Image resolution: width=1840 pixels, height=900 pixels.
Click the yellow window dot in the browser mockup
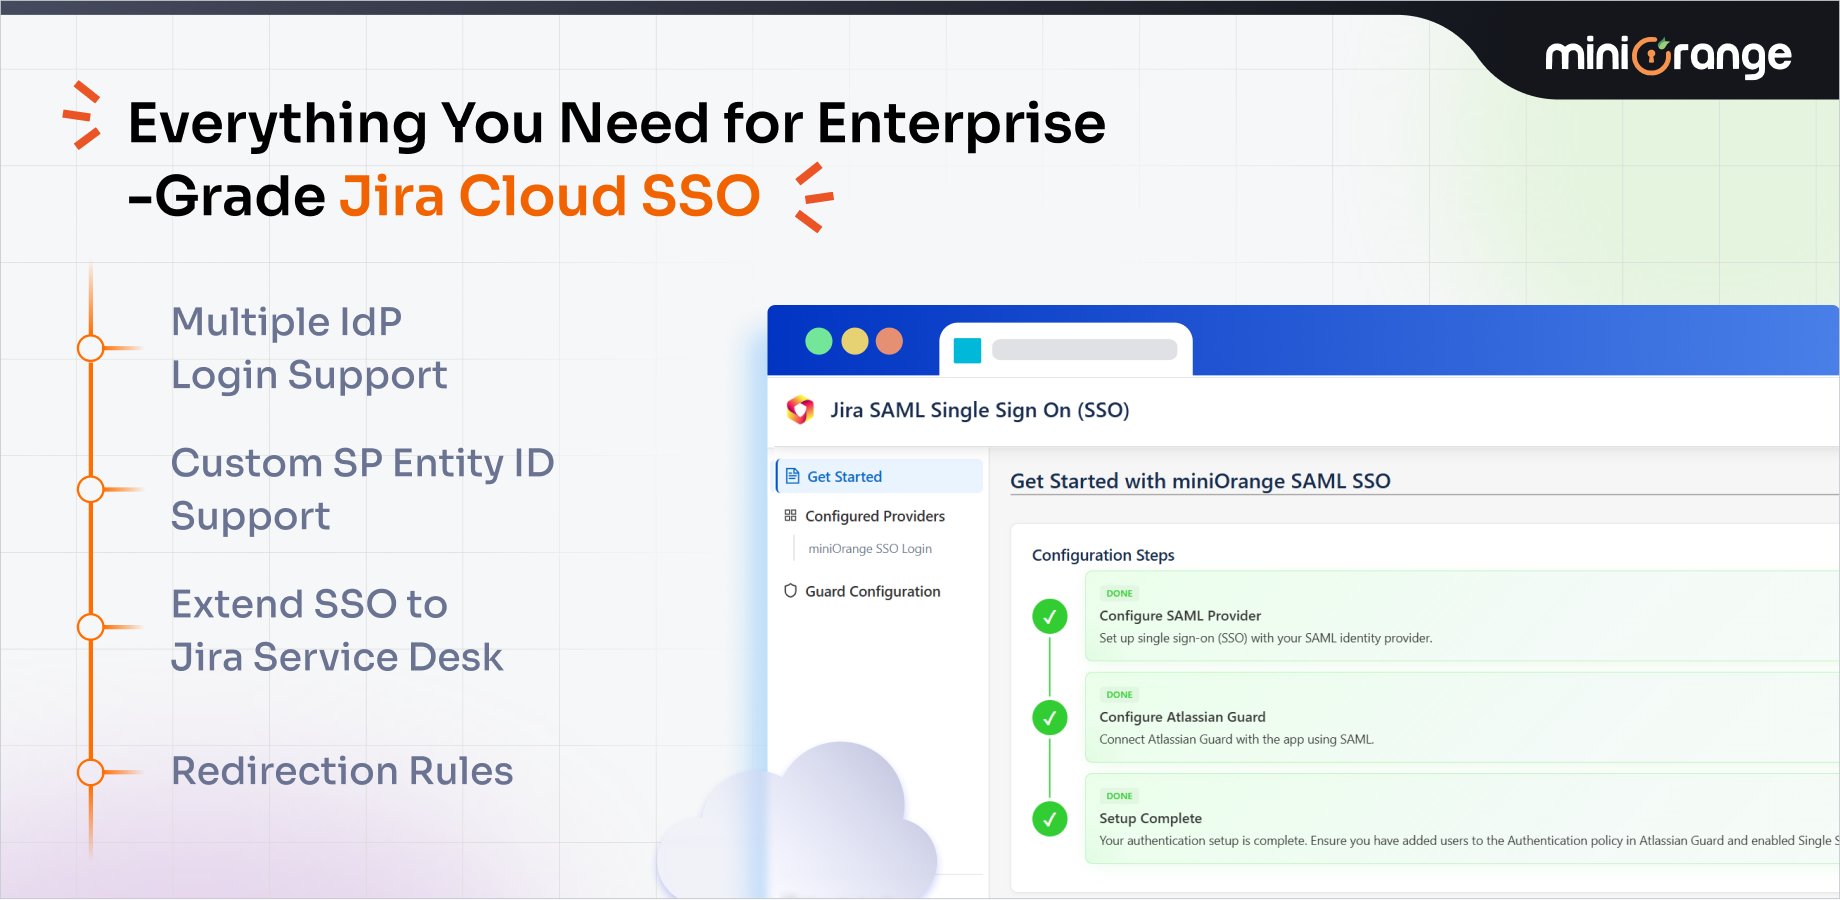tap(855, 342)
